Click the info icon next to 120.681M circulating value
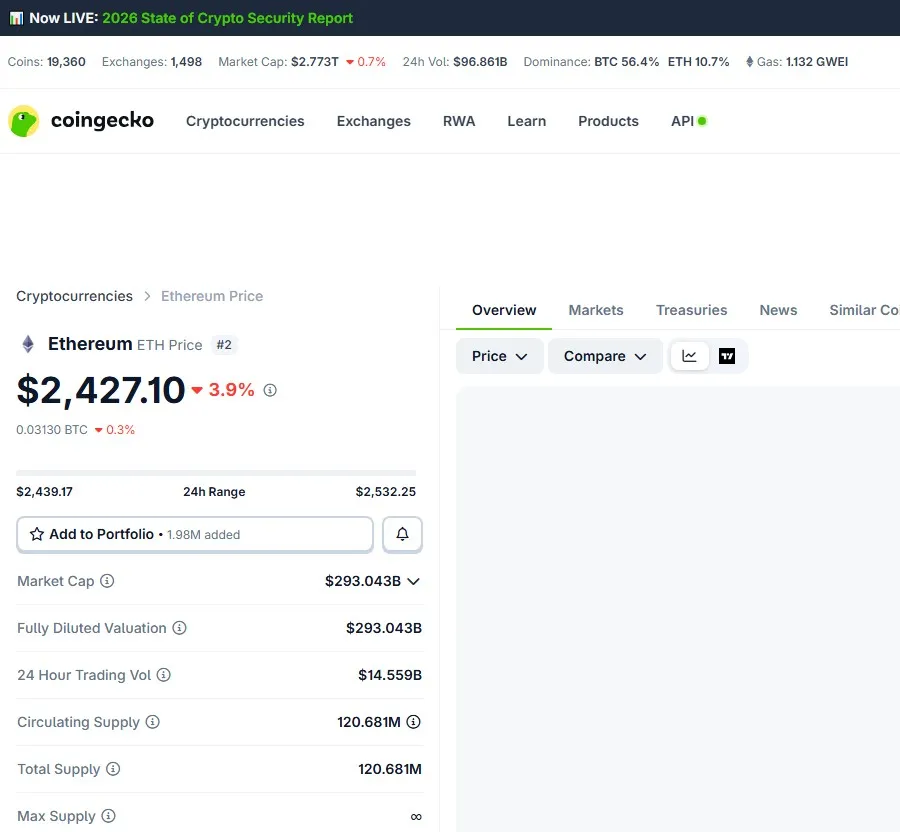 (413, 722)
